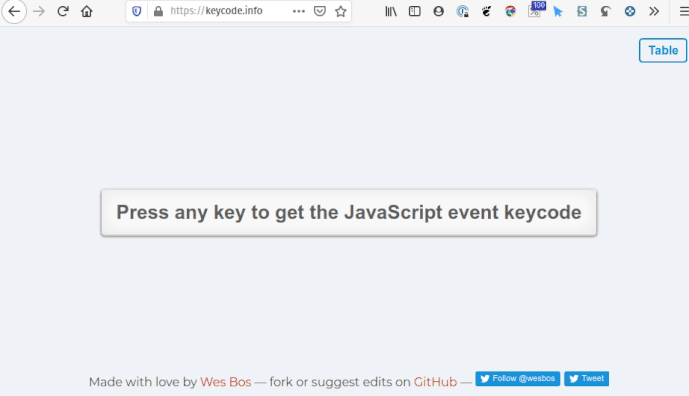The image size is (689, 396).
Task: Open the Firefox hamburger menu
Action: tap(684, 11)
